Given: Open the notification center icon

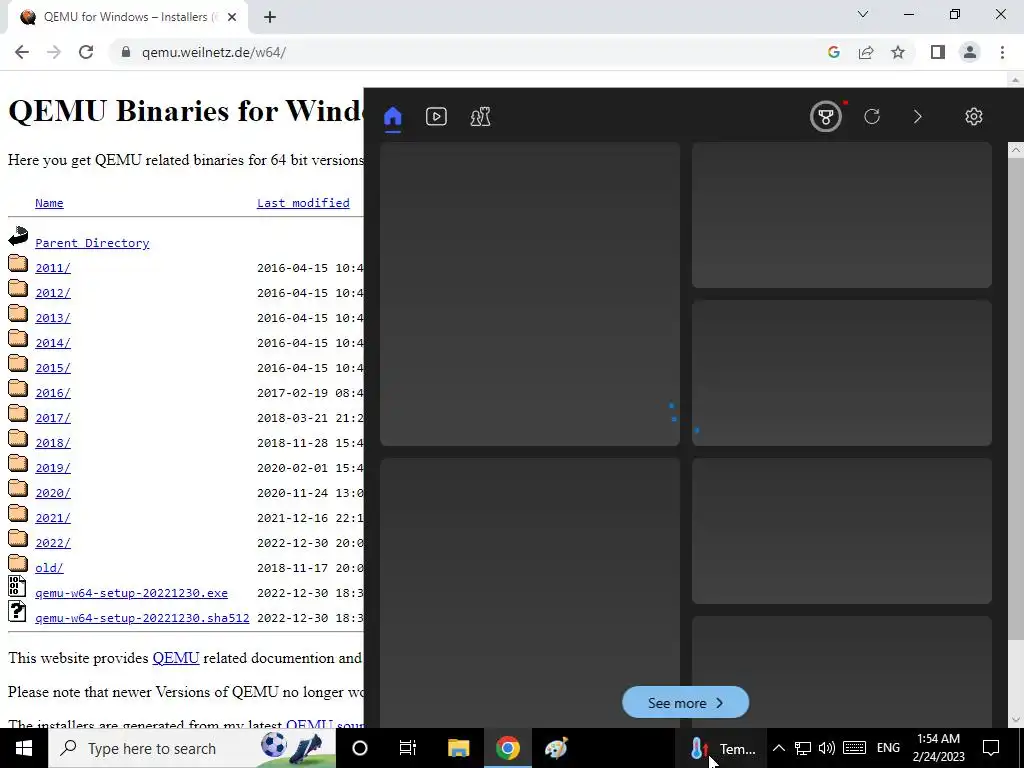Looking at the screenshot, I should click(x=991, y=748).
